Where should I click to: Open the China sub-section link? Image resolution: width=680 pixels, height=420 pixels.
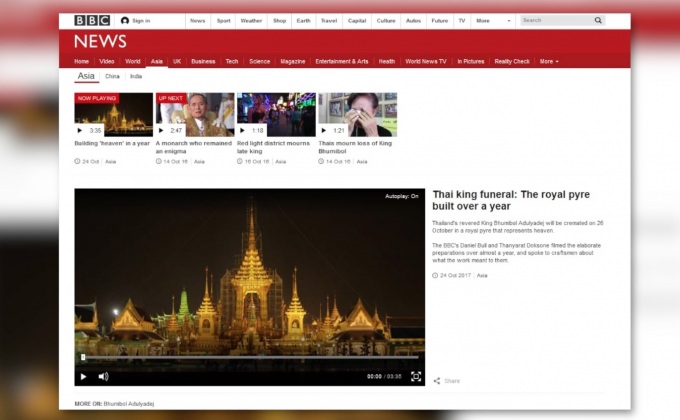(x=112, y=76)
